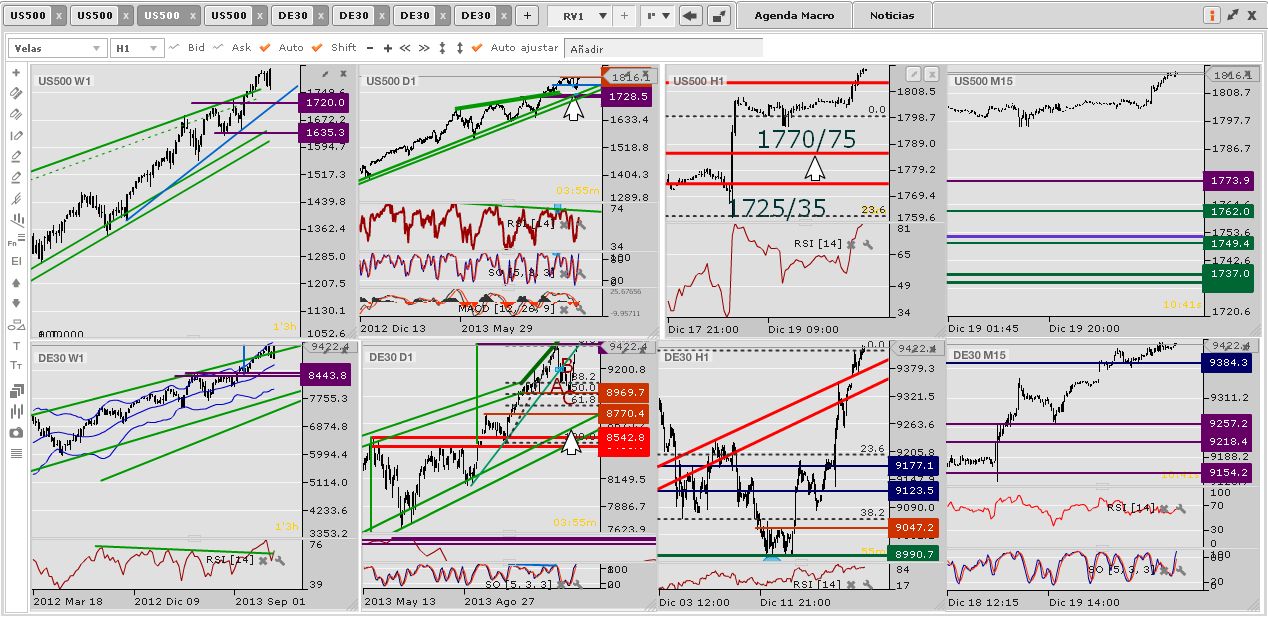Open wrench settings for US500 H1 RSI
Screen dimensions: 1268x617
(x=867, y=244)
